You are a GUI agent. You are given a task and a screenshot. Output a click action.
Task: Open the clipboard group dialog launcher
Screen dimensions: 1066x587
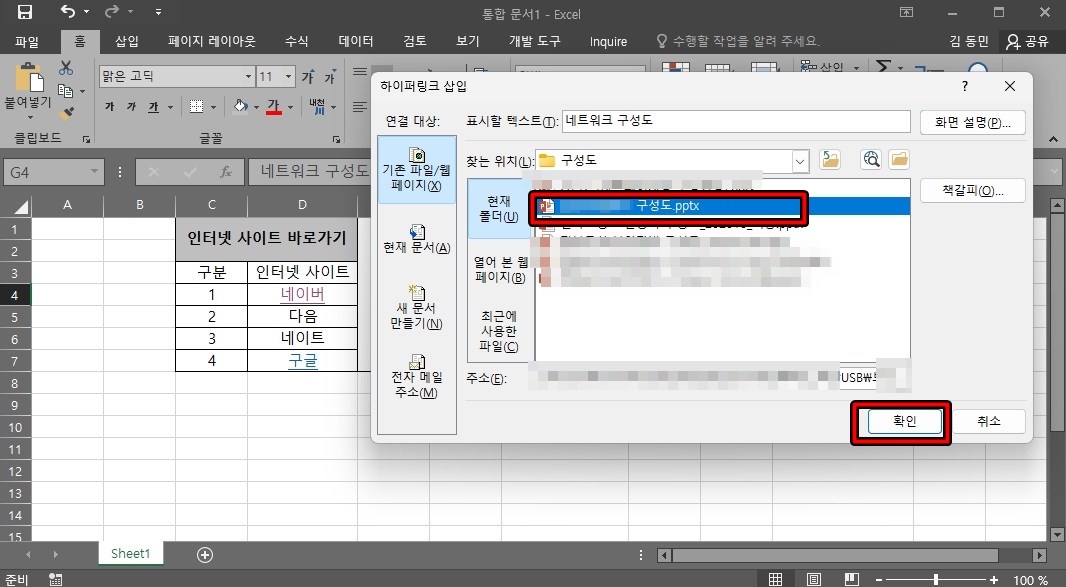[x=86, y=139]
